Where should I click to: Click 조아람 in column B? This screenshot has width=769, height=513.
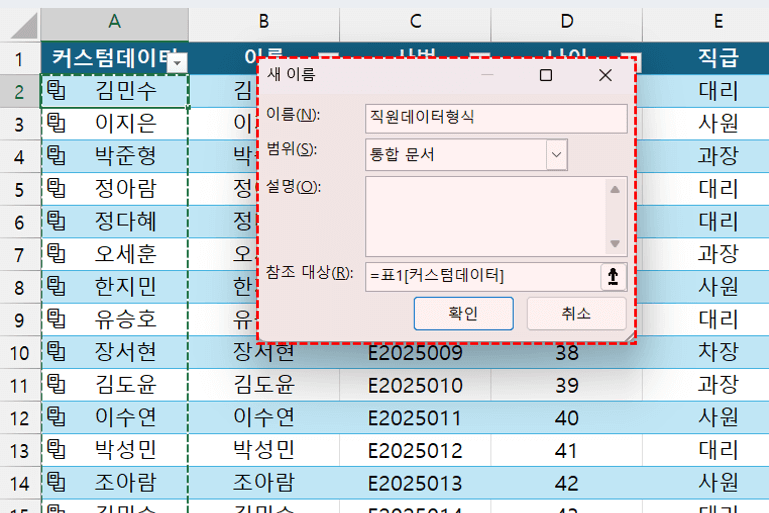pyautogui.click(x=264, y=483)
